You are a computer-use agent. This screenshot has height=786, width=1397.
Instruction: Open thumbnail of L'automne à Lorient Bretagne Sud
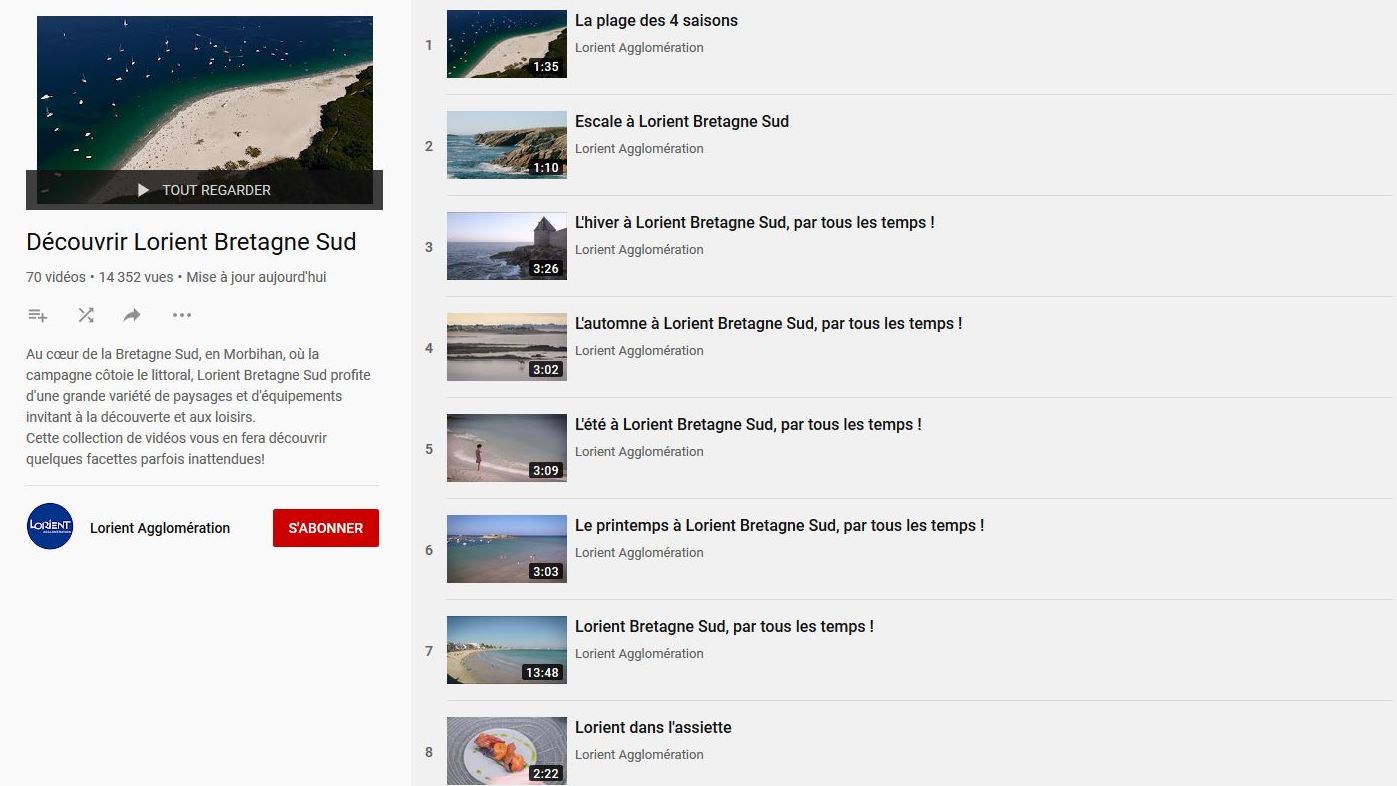tap(507, 347)
